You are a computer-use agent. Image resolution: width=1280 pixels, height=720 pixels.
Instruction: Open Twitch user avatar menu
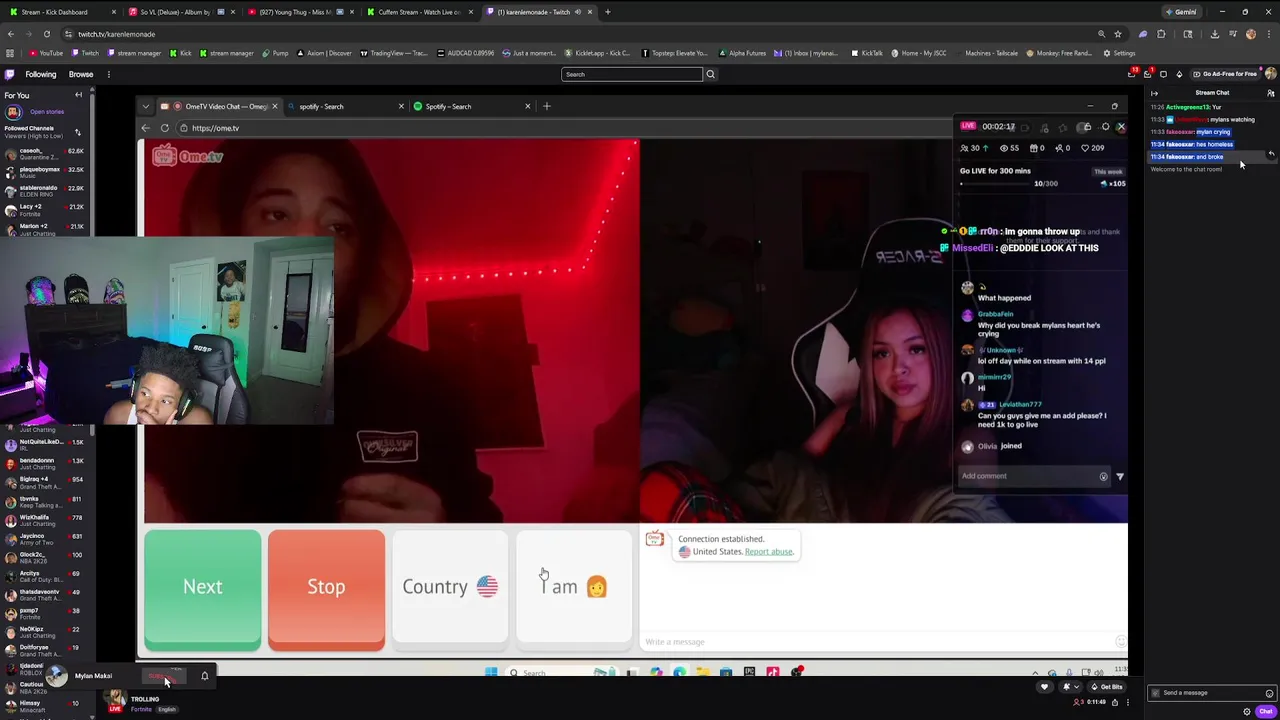point(1270,74)
